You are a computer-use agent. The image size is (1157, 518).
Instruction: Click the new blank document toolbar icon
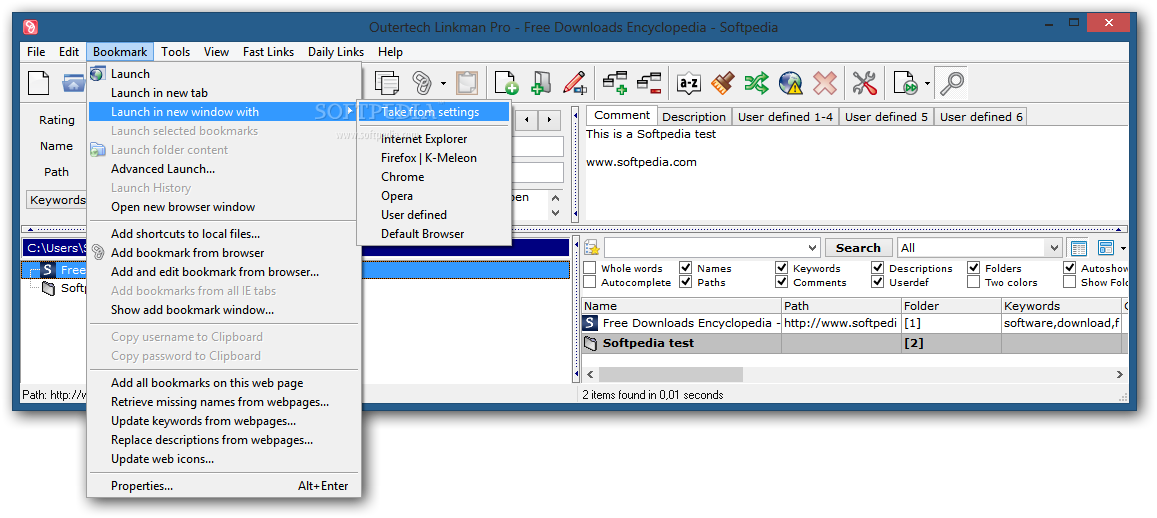(39, 83)
